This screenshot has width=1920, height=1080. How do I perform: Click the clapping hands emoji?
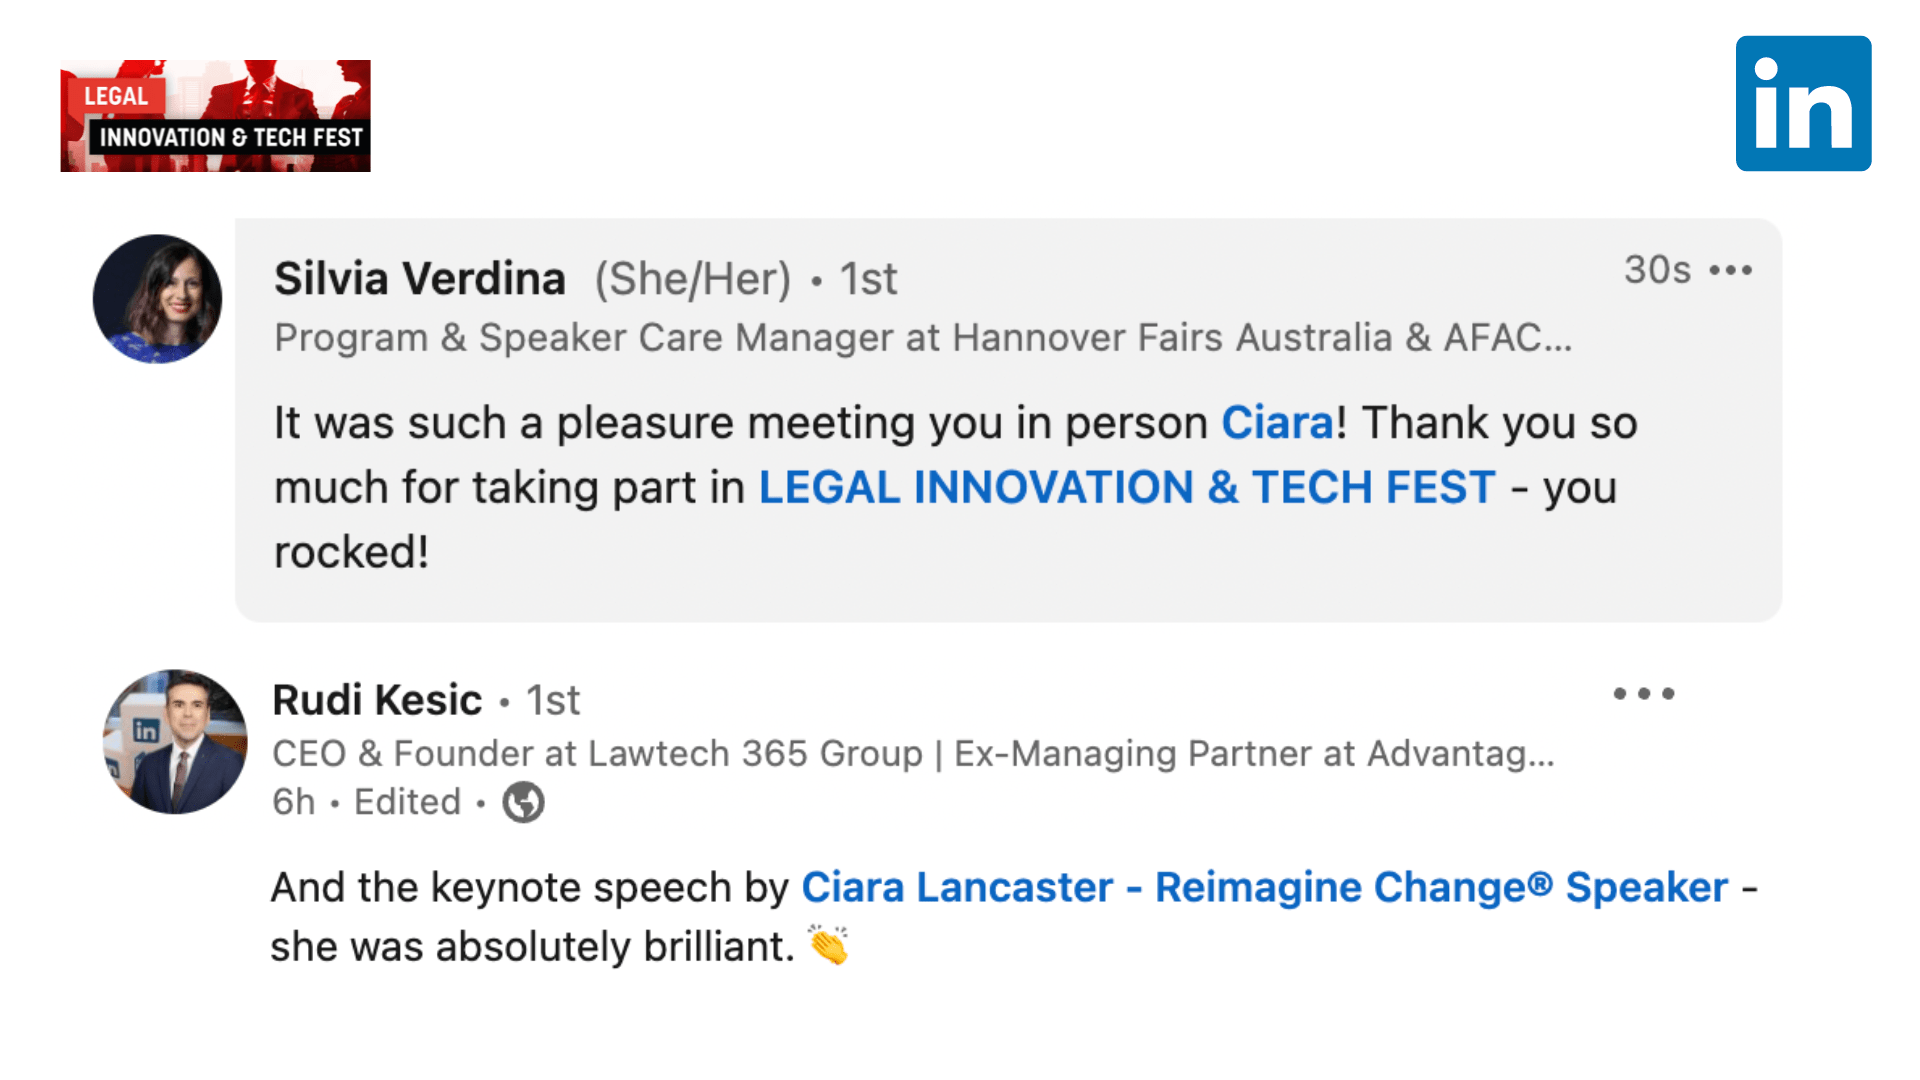point(828,945)
